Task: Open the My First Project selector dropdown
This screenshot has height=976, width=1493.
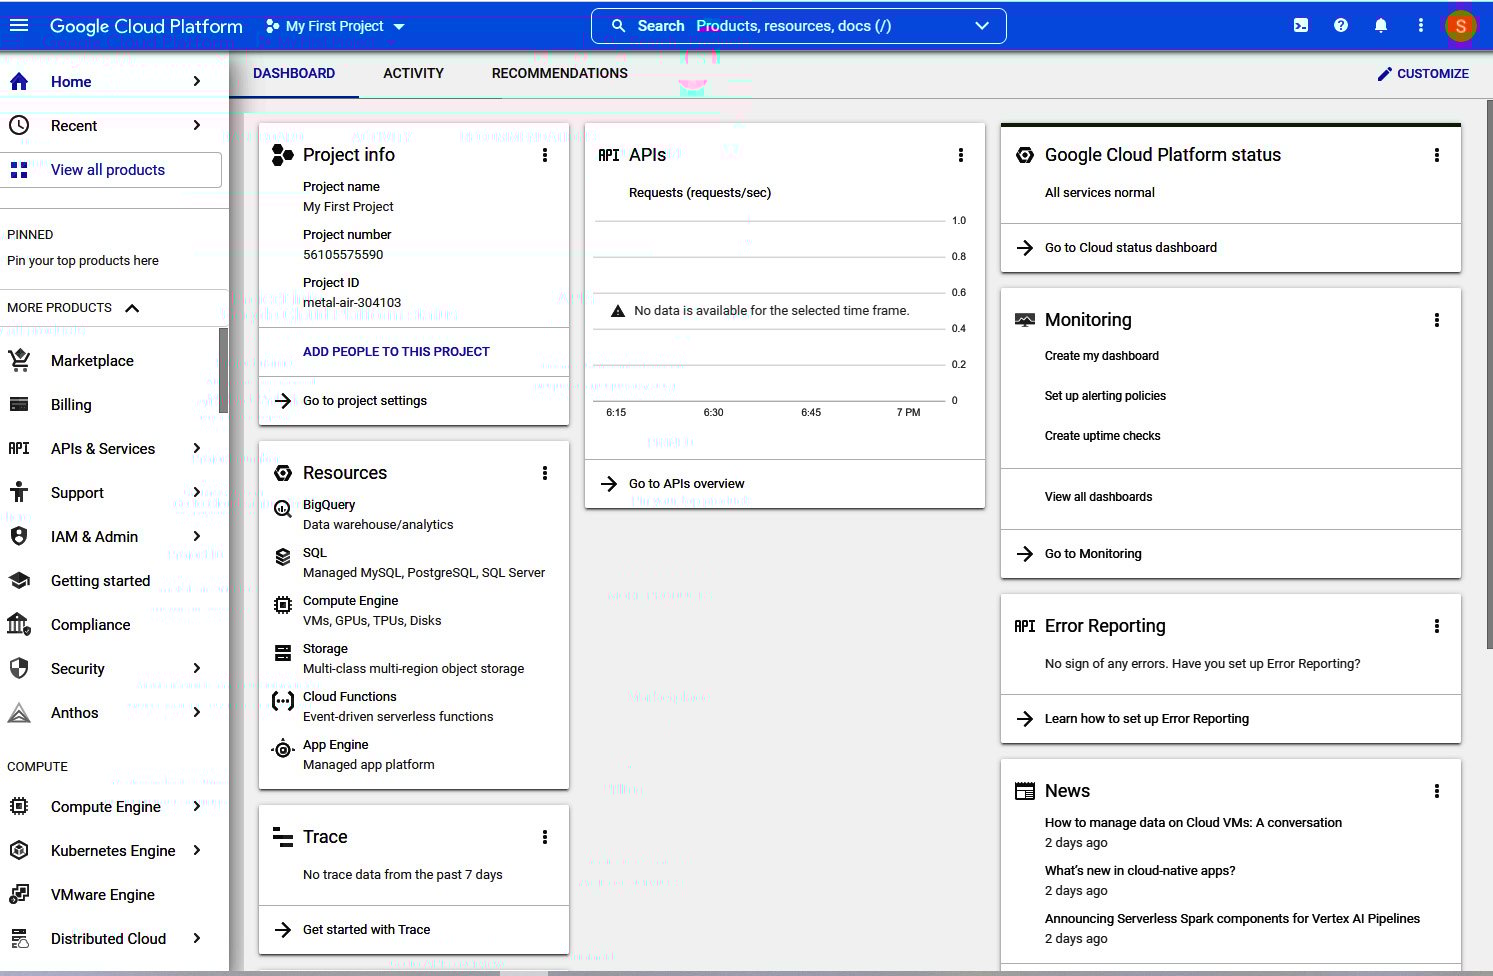Action: click(336, 26)
